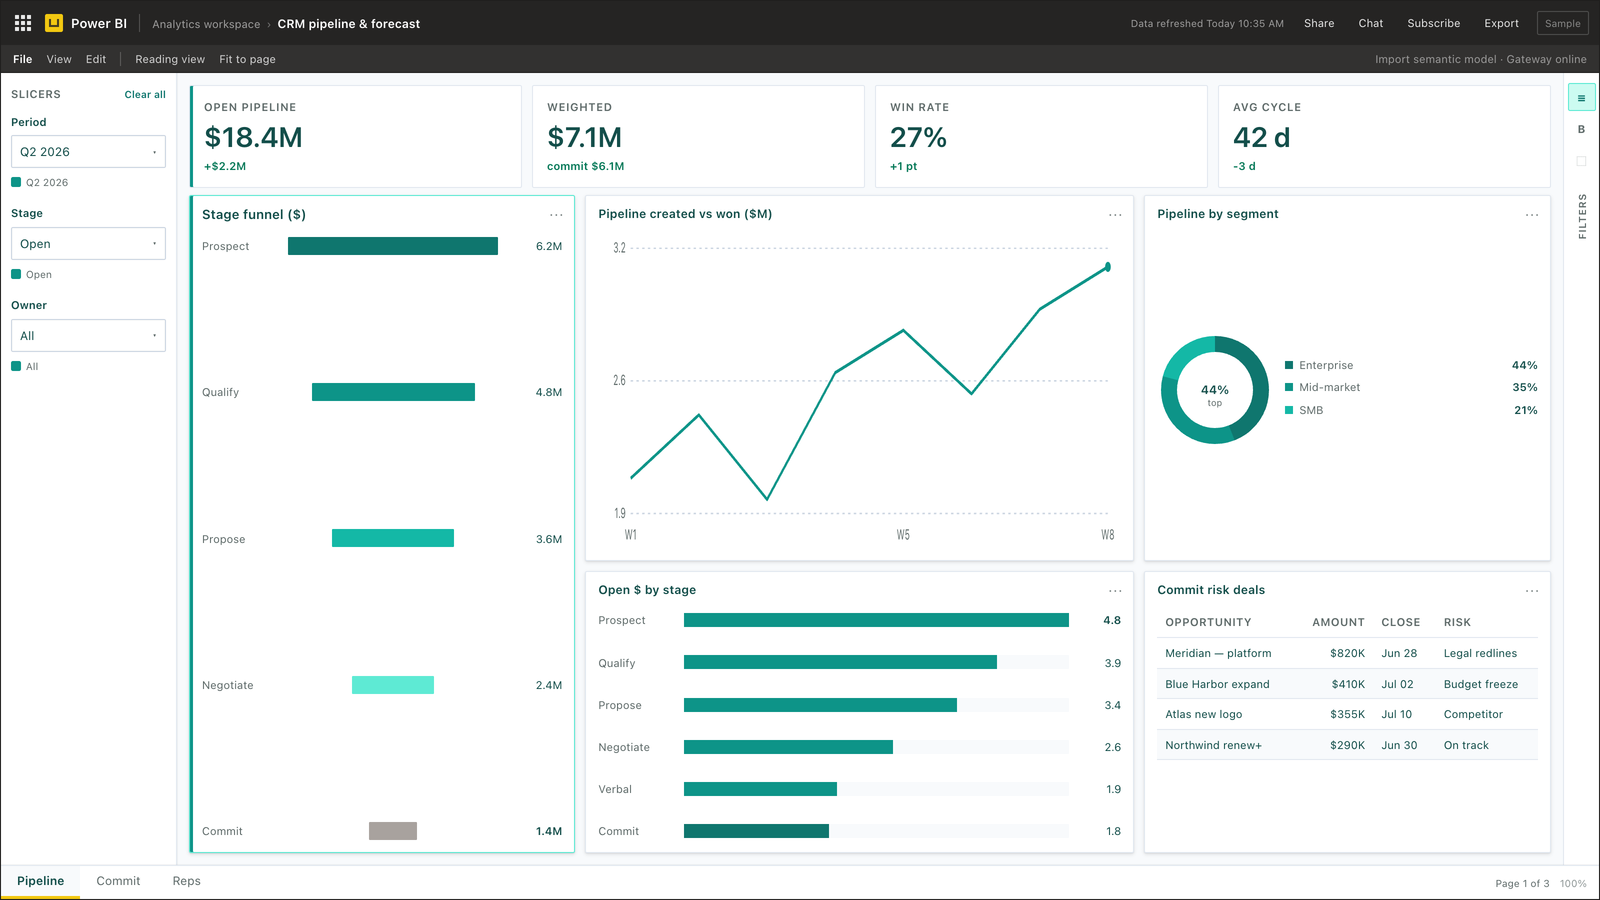Screen dimensions: 1600x900
Task: Click the Sample button
Action: click(x=1562, y=23)
